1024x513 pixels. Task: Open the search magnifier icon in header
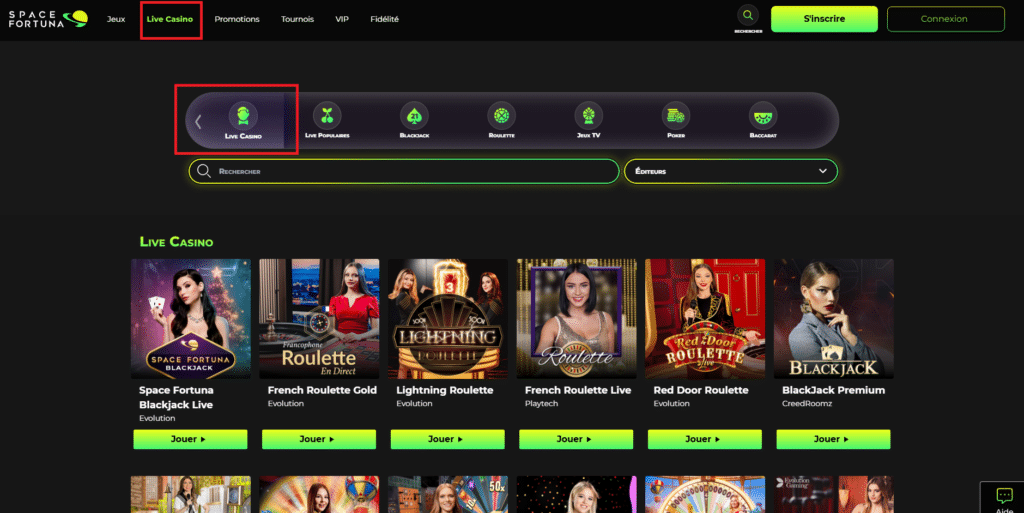tap(748, 15)
